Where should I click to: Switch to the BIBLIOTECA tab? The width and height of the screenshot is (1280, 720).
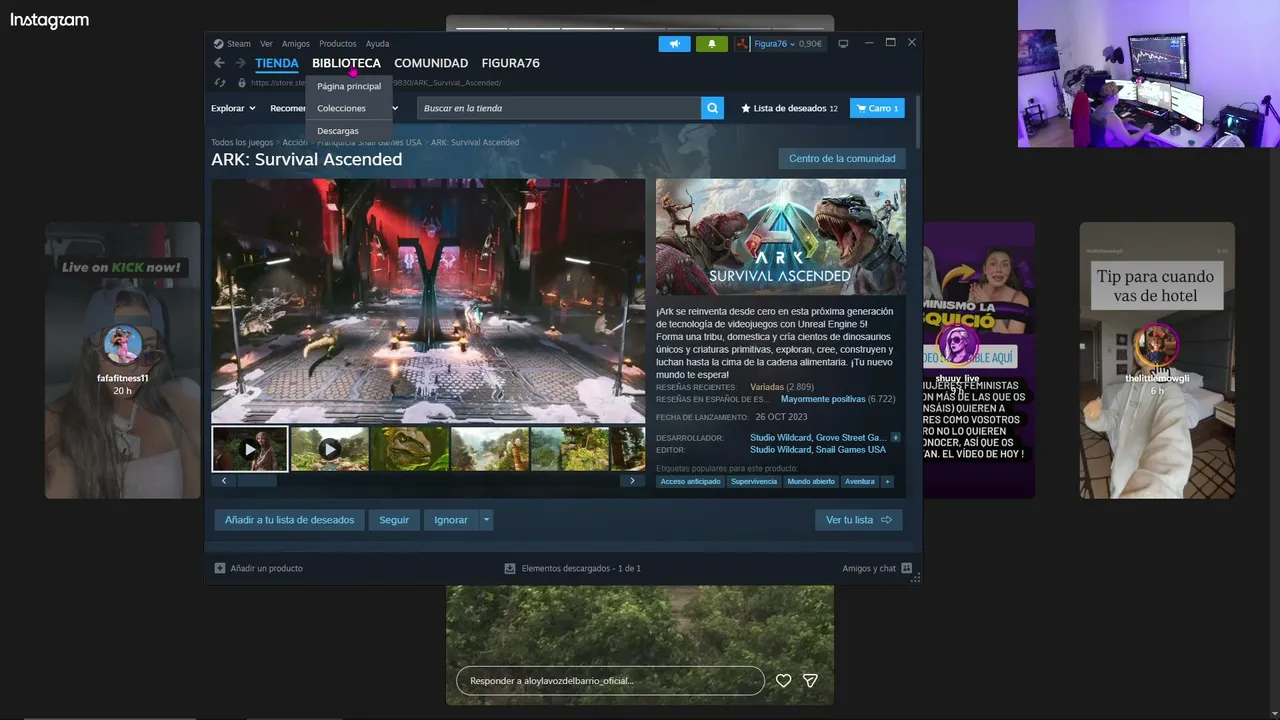(x=346, y=63)
